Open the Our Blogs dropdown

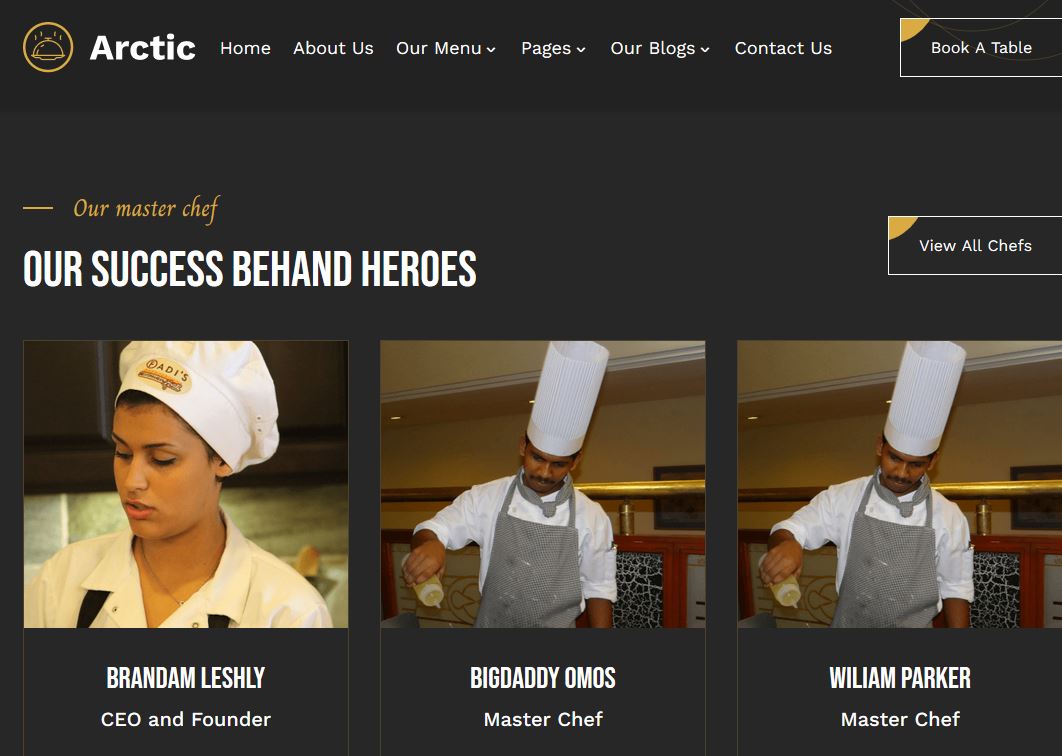pyautogui.click(x=660, y=48)
